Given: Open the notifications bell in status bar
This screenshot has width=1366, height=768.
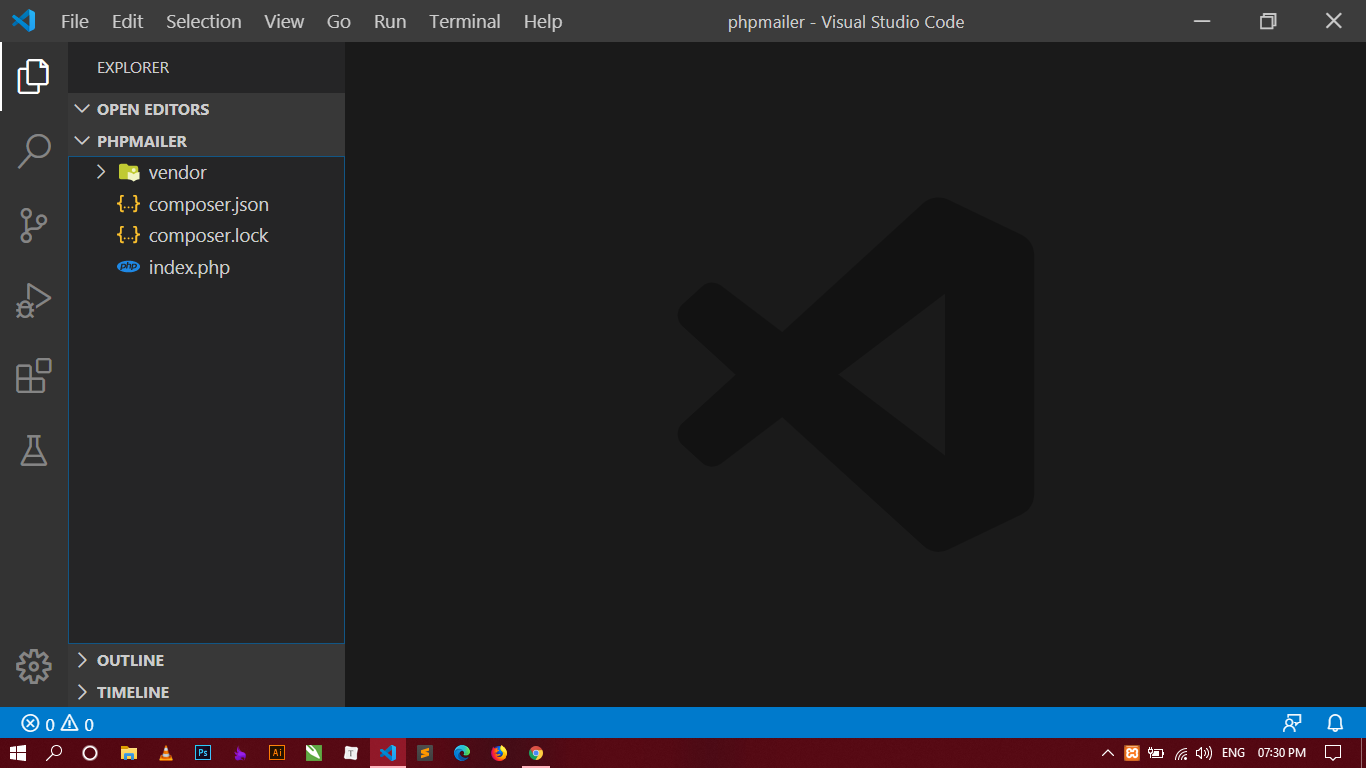Looking at the screenshot, I should click(x=1335, y=723).
